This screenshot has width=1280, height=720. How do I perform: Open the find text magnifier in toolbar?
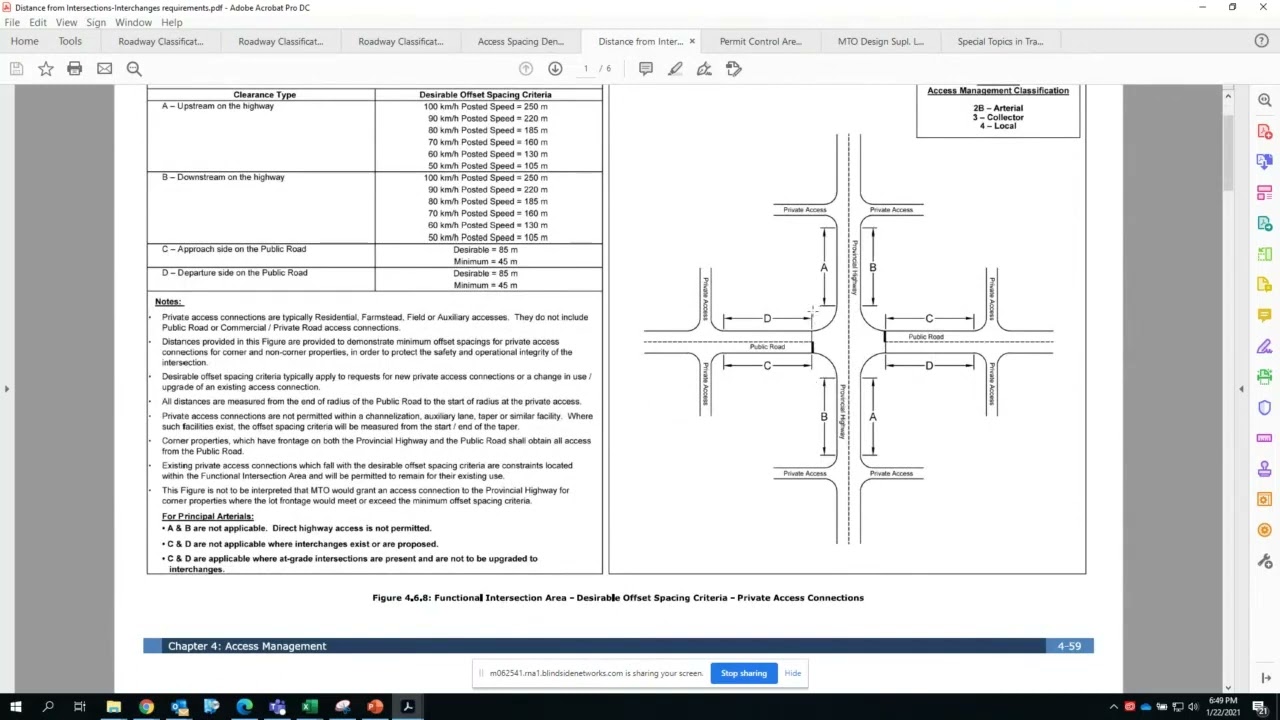point(134,69)
